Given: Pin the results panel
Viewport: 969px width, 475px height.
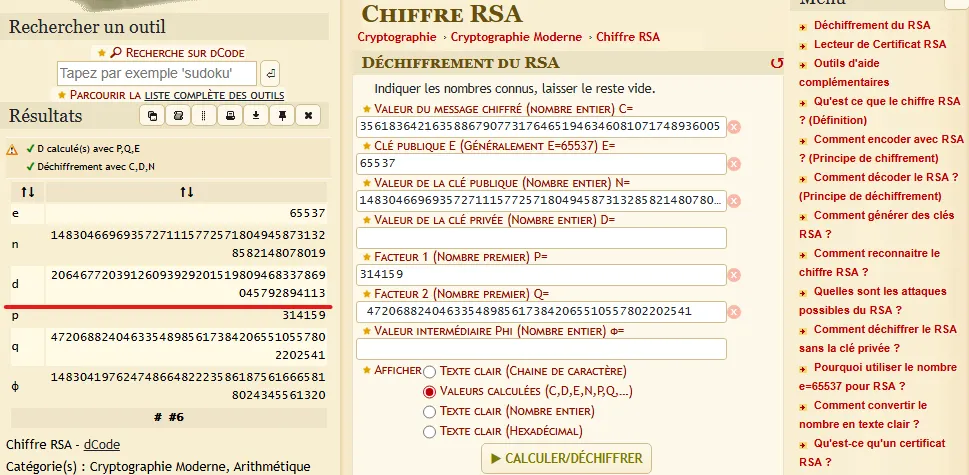Looking at the screenshot, I should [x=282, y=116].
